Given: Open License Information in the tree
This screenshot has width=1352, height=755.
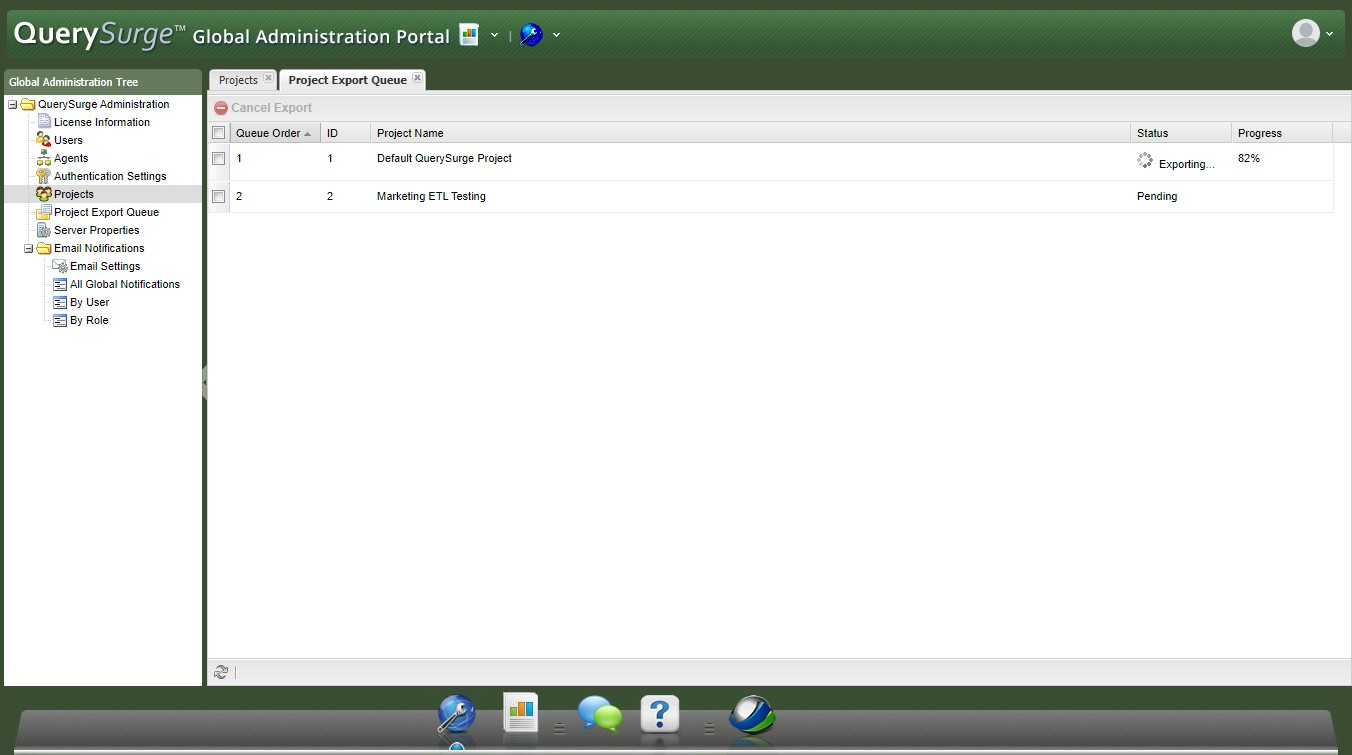Looking at the screenshot, I should [101, 122].
